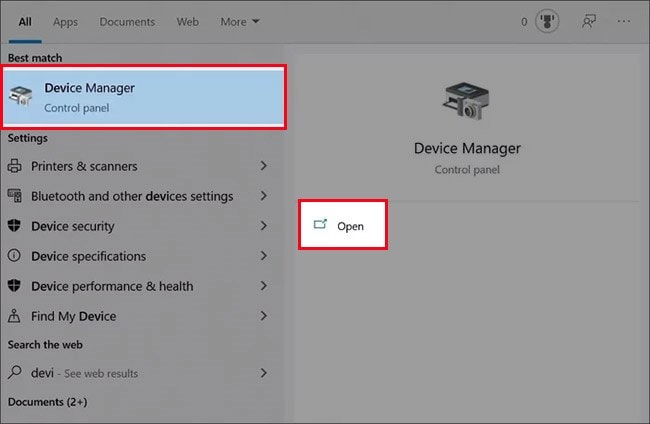The width and height of the screenshot is (650, 424).
Task: Switch to the Apps tab
Action: coord(65,21)
